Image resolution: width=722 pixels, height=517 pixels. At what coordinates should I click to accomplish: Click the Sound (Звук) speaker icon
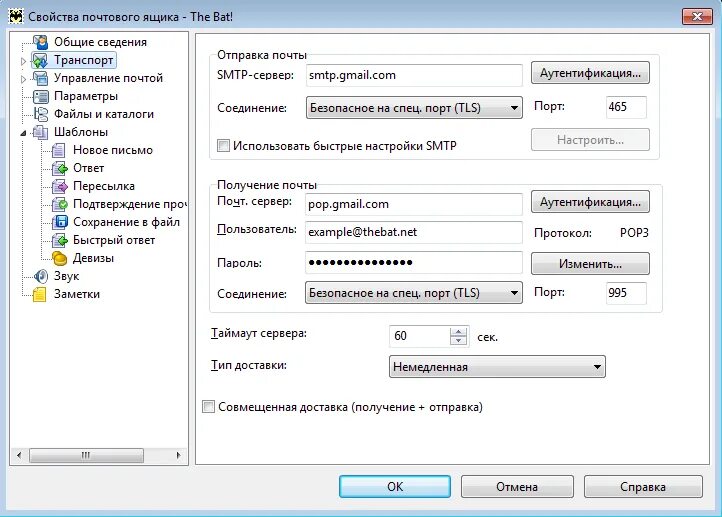(x=41, y=276)
